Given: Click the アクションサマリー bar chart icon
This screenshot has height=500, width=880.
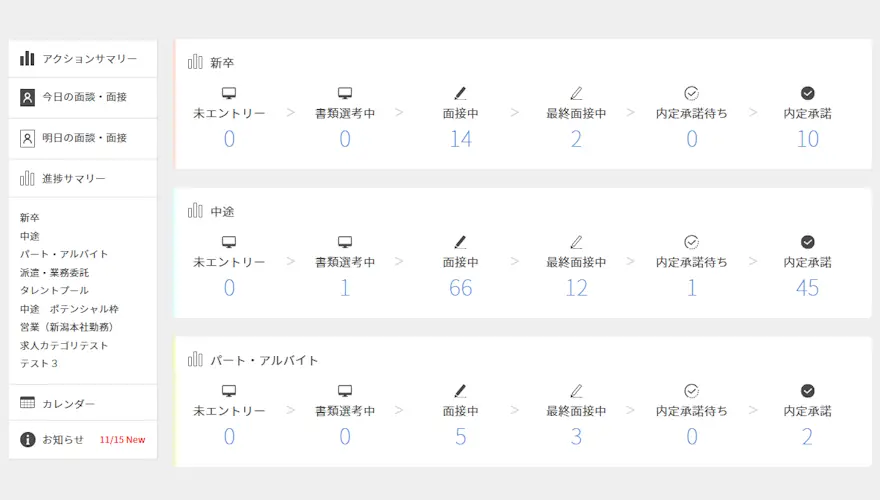Looking at the screenshot, I should [28, 58].
